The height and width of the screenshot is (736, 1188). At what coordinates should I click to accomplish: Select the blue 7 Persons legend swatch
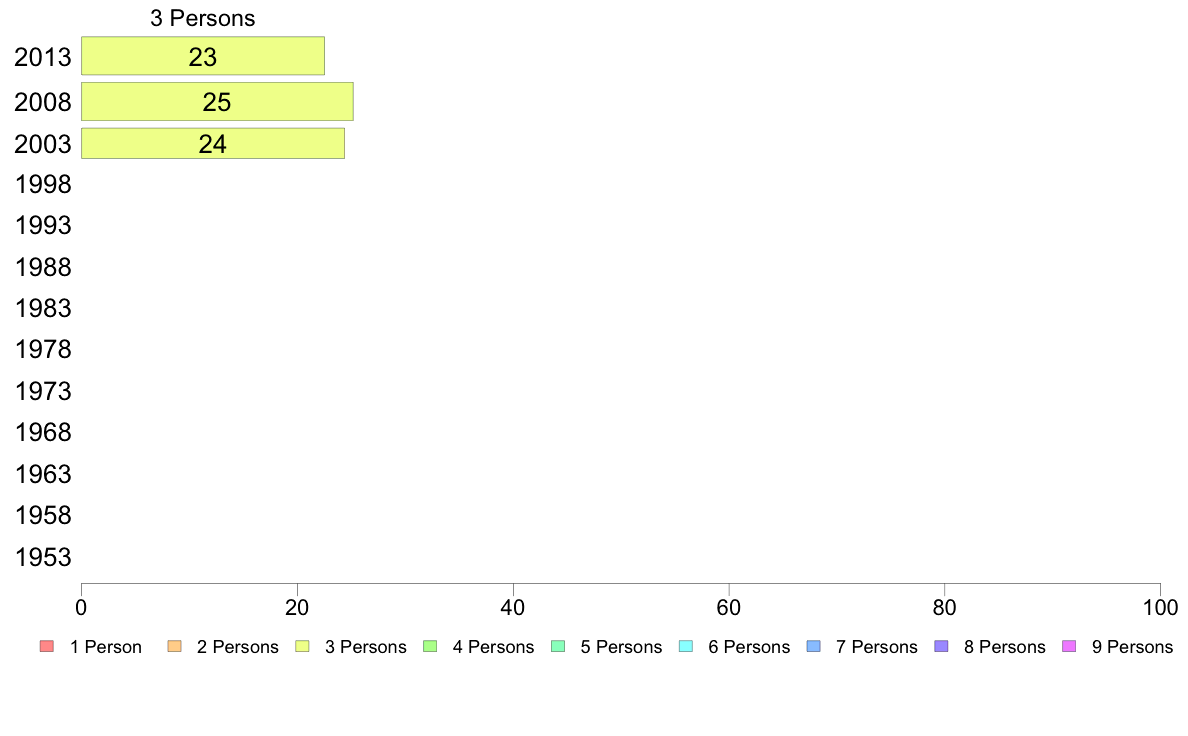click(813, 647)
